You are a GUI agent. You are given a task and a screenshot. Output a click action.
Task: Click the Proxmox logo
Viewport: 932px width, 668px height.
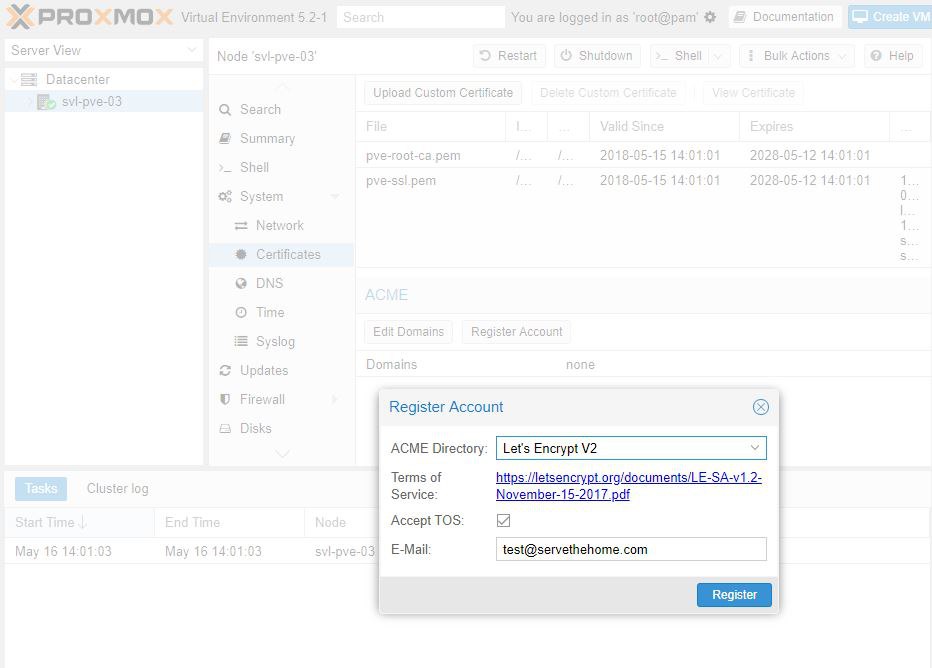pyautogui.click(x=89, y=17)
